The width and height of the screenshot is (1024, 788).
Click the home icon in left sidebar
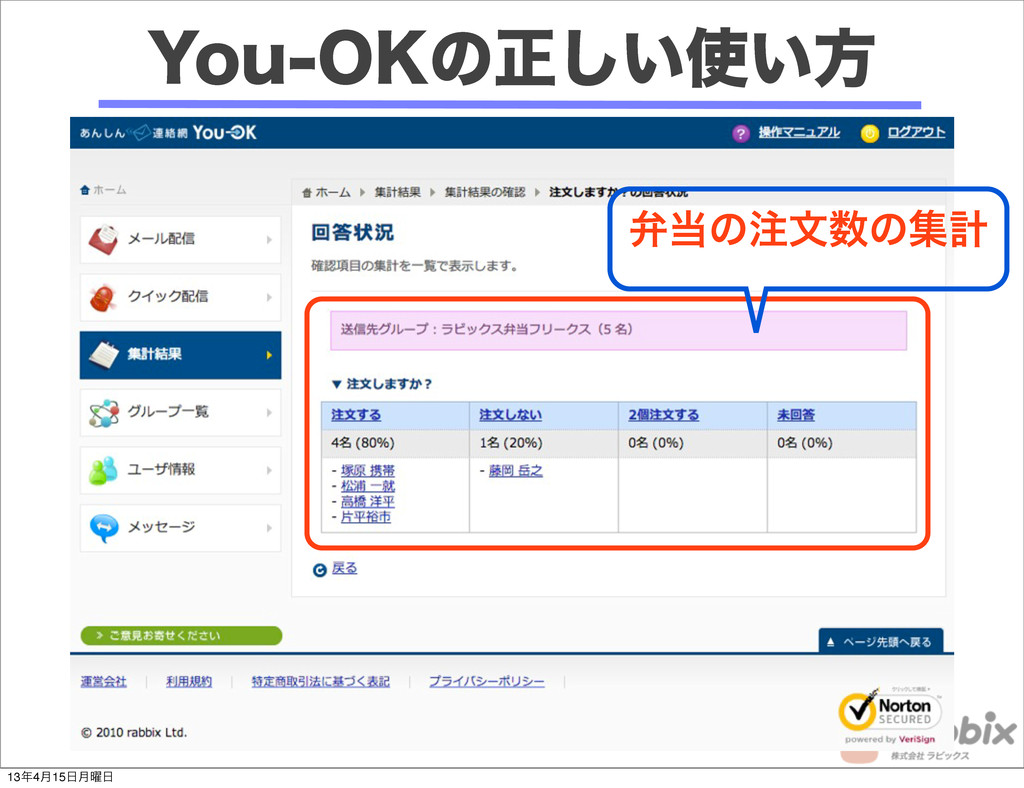click(x=85, y=190)
